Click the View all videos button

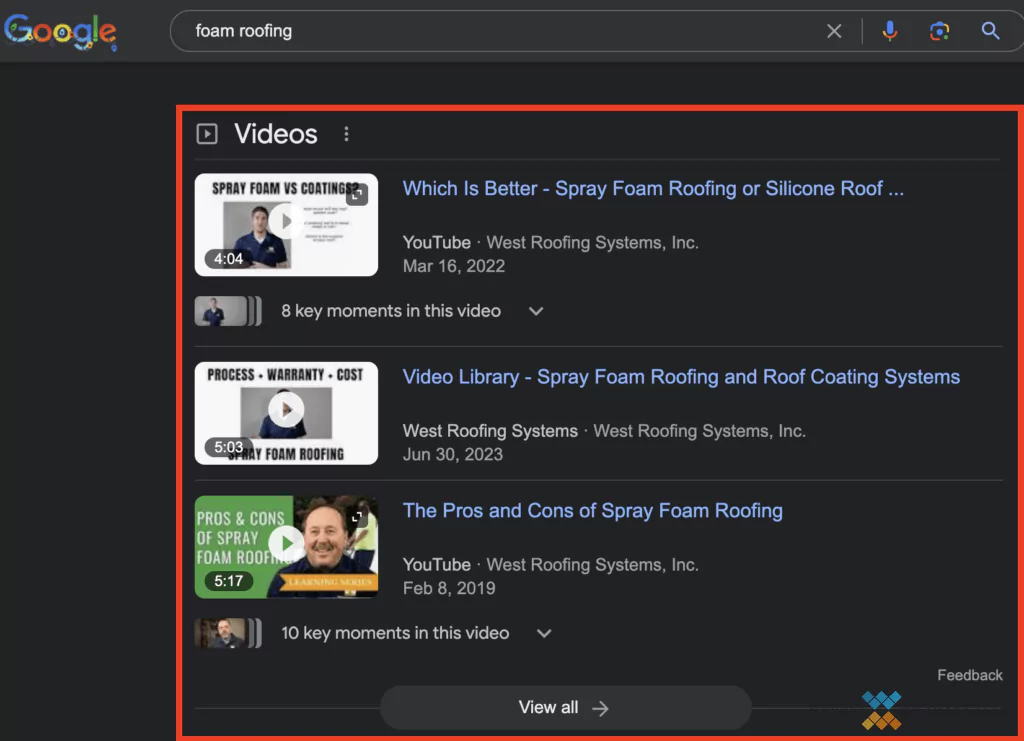pos(566,708)
